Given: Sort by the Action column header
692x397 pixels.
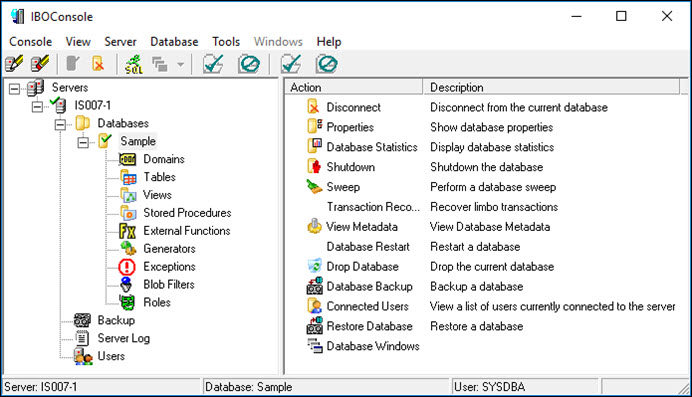Looking at the screenshot, I should coord(354,87).
